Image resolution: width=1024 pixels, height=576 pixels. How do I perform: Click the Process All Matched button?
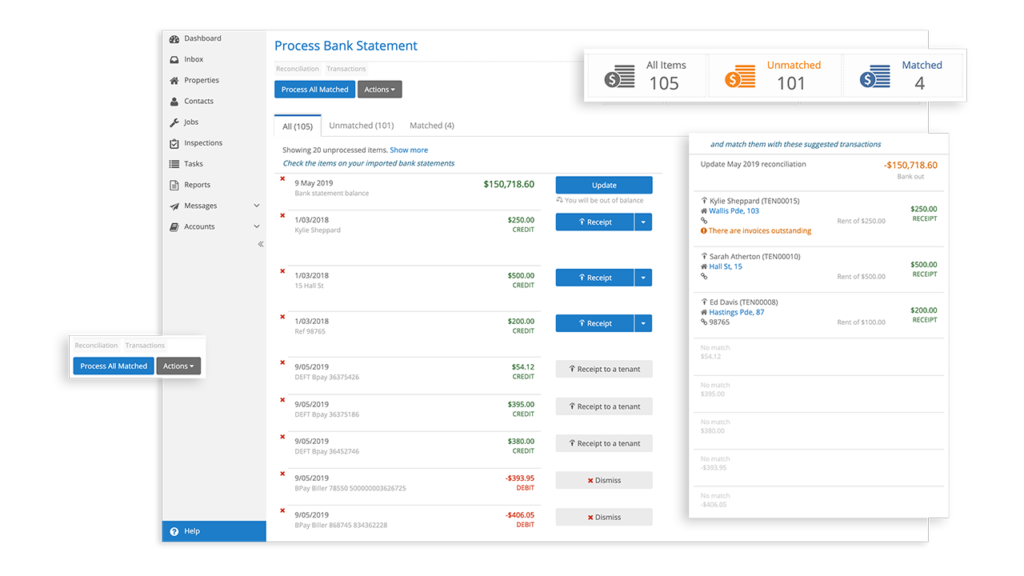tap(314, 89)
